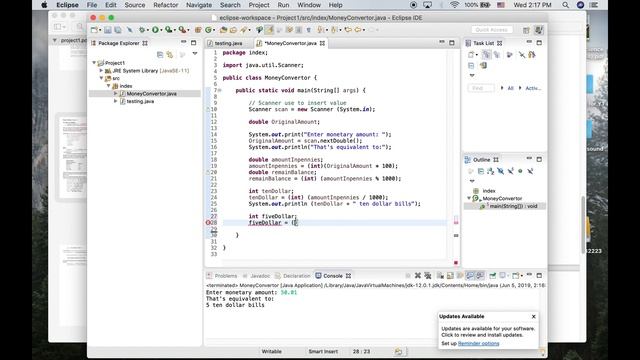
Task: Click the External Tools run icon
Action: pos(182,30)
